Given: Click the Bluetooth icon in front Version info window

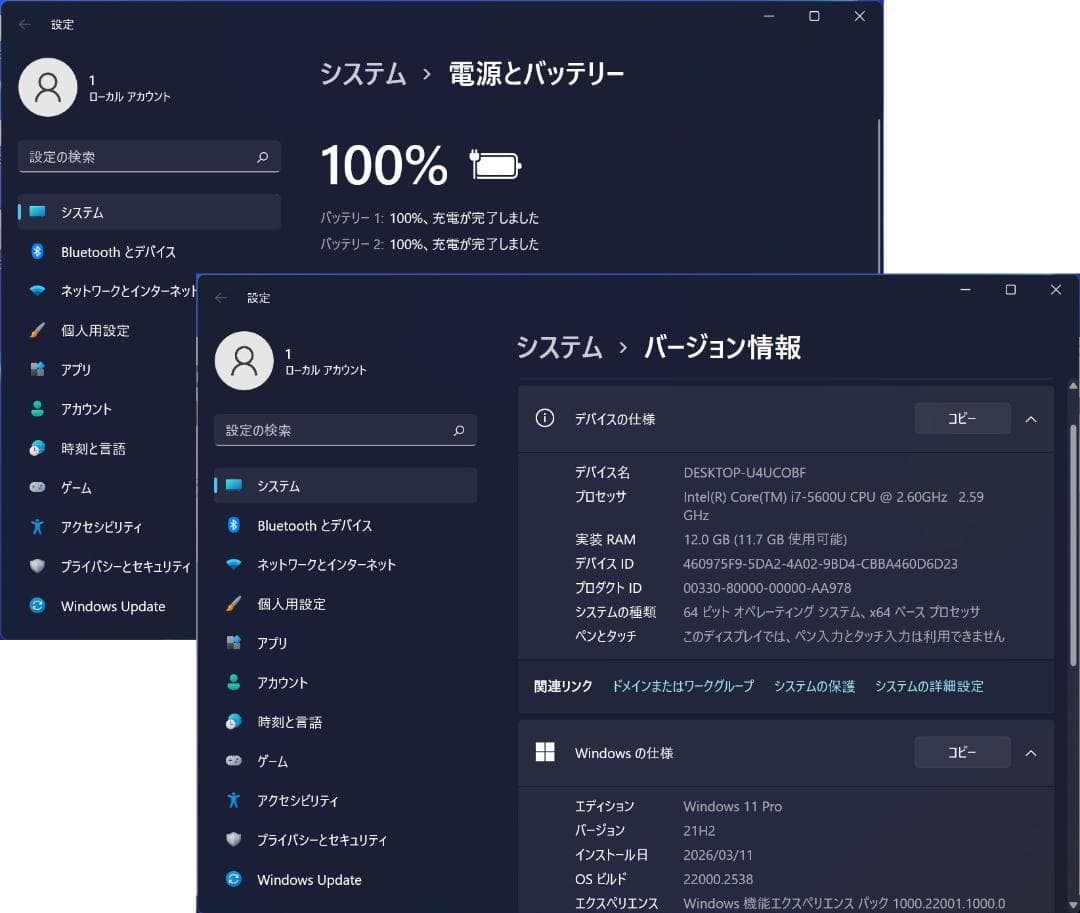Looking at the screenshot, I should [233, 525].
